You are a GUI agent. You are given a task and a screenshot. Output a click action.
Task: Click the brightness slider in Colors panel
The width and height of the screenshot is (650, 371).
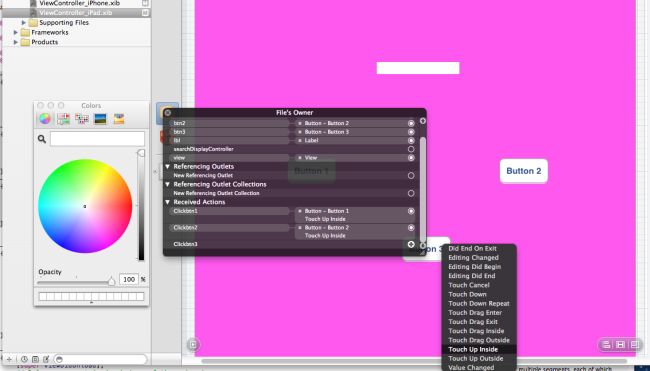[141, 205]
